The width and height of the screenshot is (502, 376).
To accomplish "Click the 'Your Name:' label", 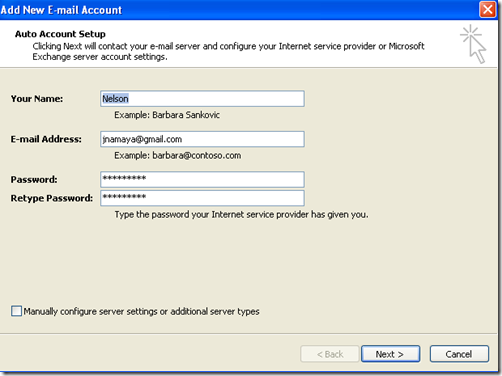I will pyautogui.click(x=37, y=99).
